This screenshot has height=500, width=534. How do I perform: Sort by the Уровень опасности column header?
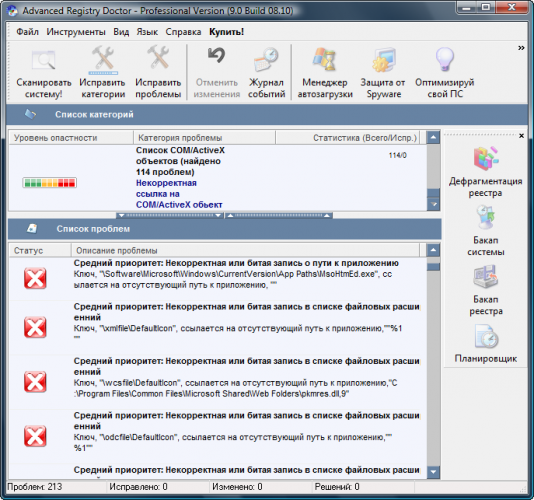pyautogui.click(x=71, y=138)
